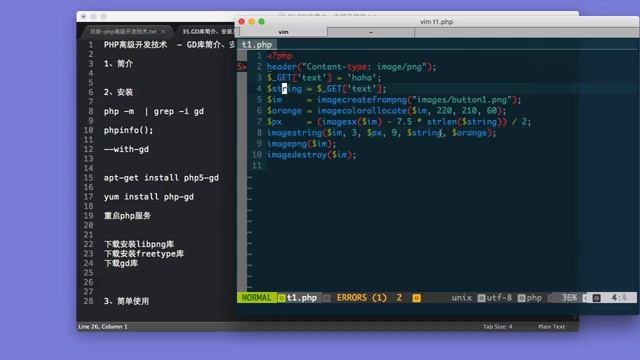Switch to the second terminal tab labeled '-'
The height and width of the screenshot is (360, 640).
click(x=371, y=32)
